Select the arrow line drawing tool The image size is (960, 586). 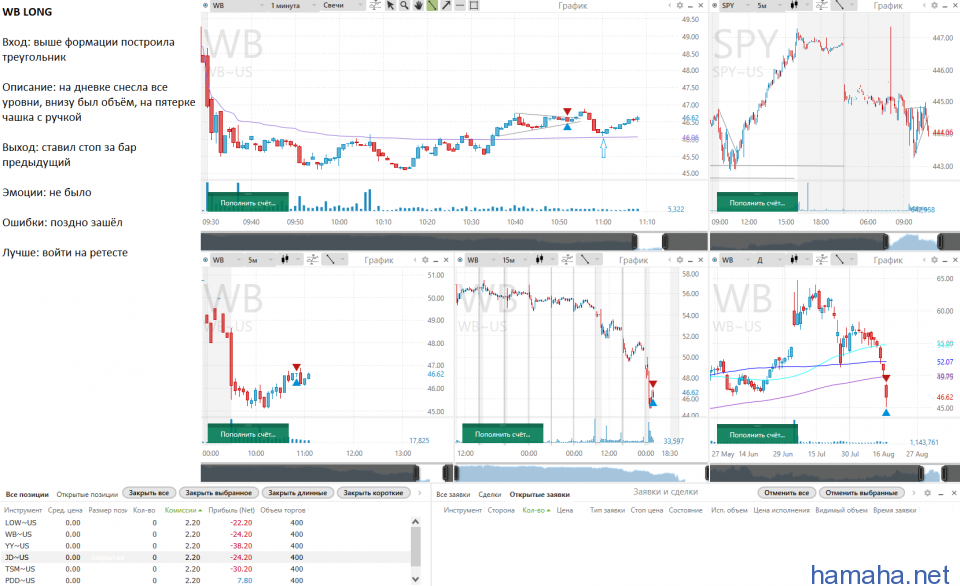tap(446, 6)
